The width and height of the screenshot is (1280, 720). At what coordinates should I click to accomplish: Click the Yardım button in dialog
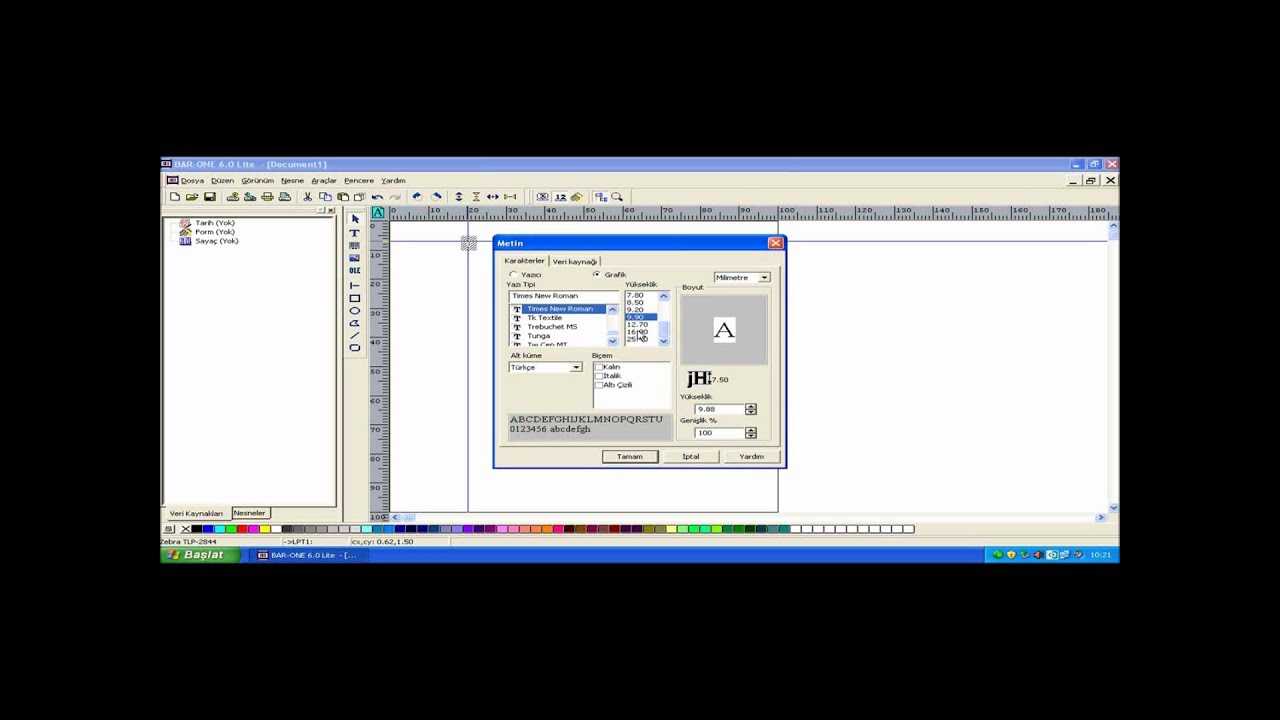[751, 456]
